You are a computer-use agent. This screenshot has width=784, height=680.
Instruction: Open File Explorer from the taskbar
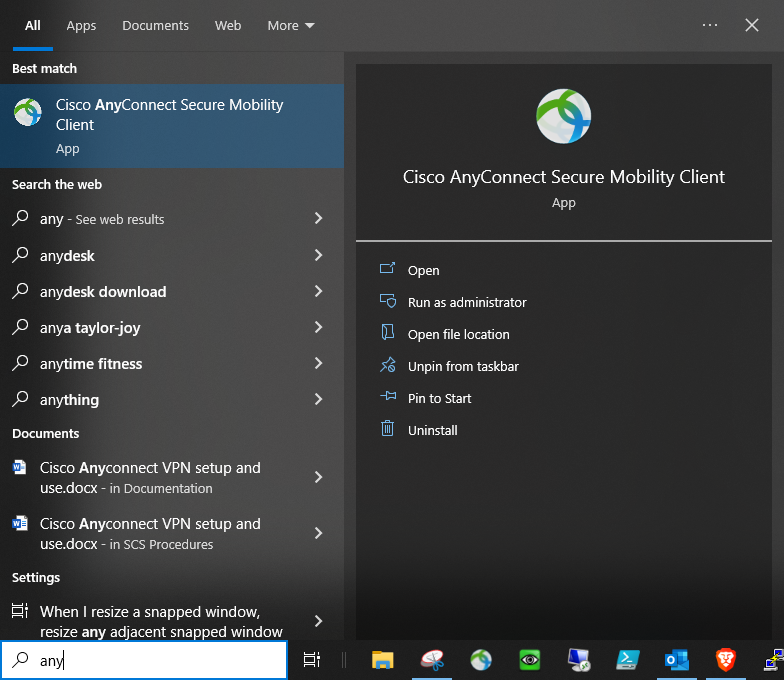click(x=382, y=660)
